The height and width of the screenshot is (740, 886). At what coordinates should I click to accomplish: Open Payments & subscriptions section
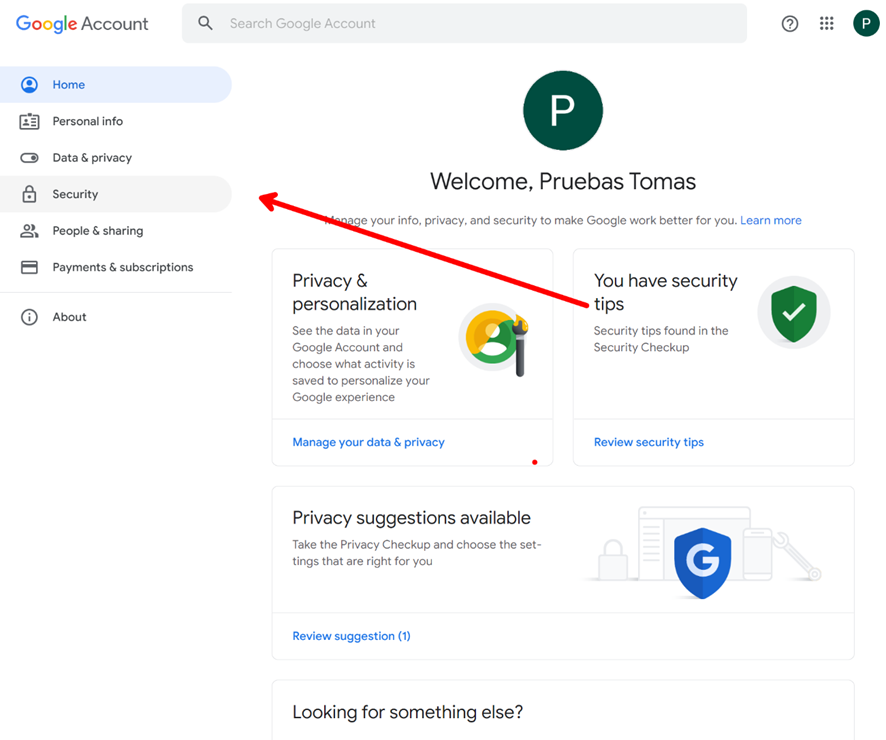122,267
